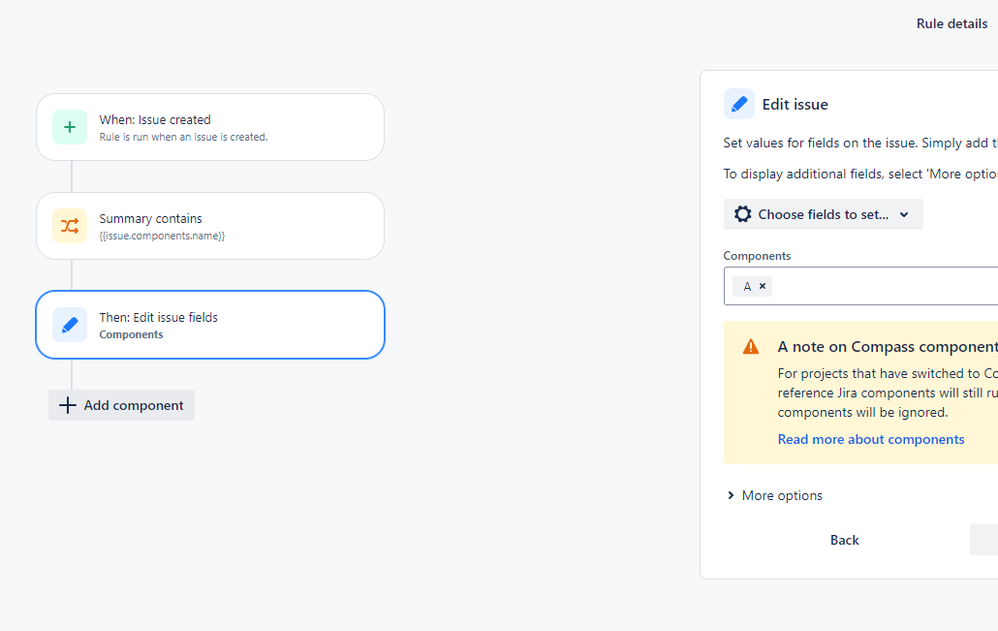Screen dimensions: 998x631
Task: Click the orange shuffle condition icon
Action: click(70, 226)
